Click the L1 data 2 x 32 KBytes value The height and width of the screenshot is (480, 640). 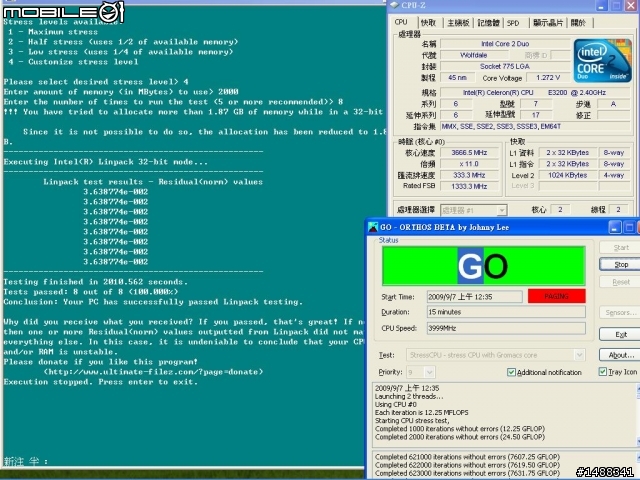tap(567, 153)
